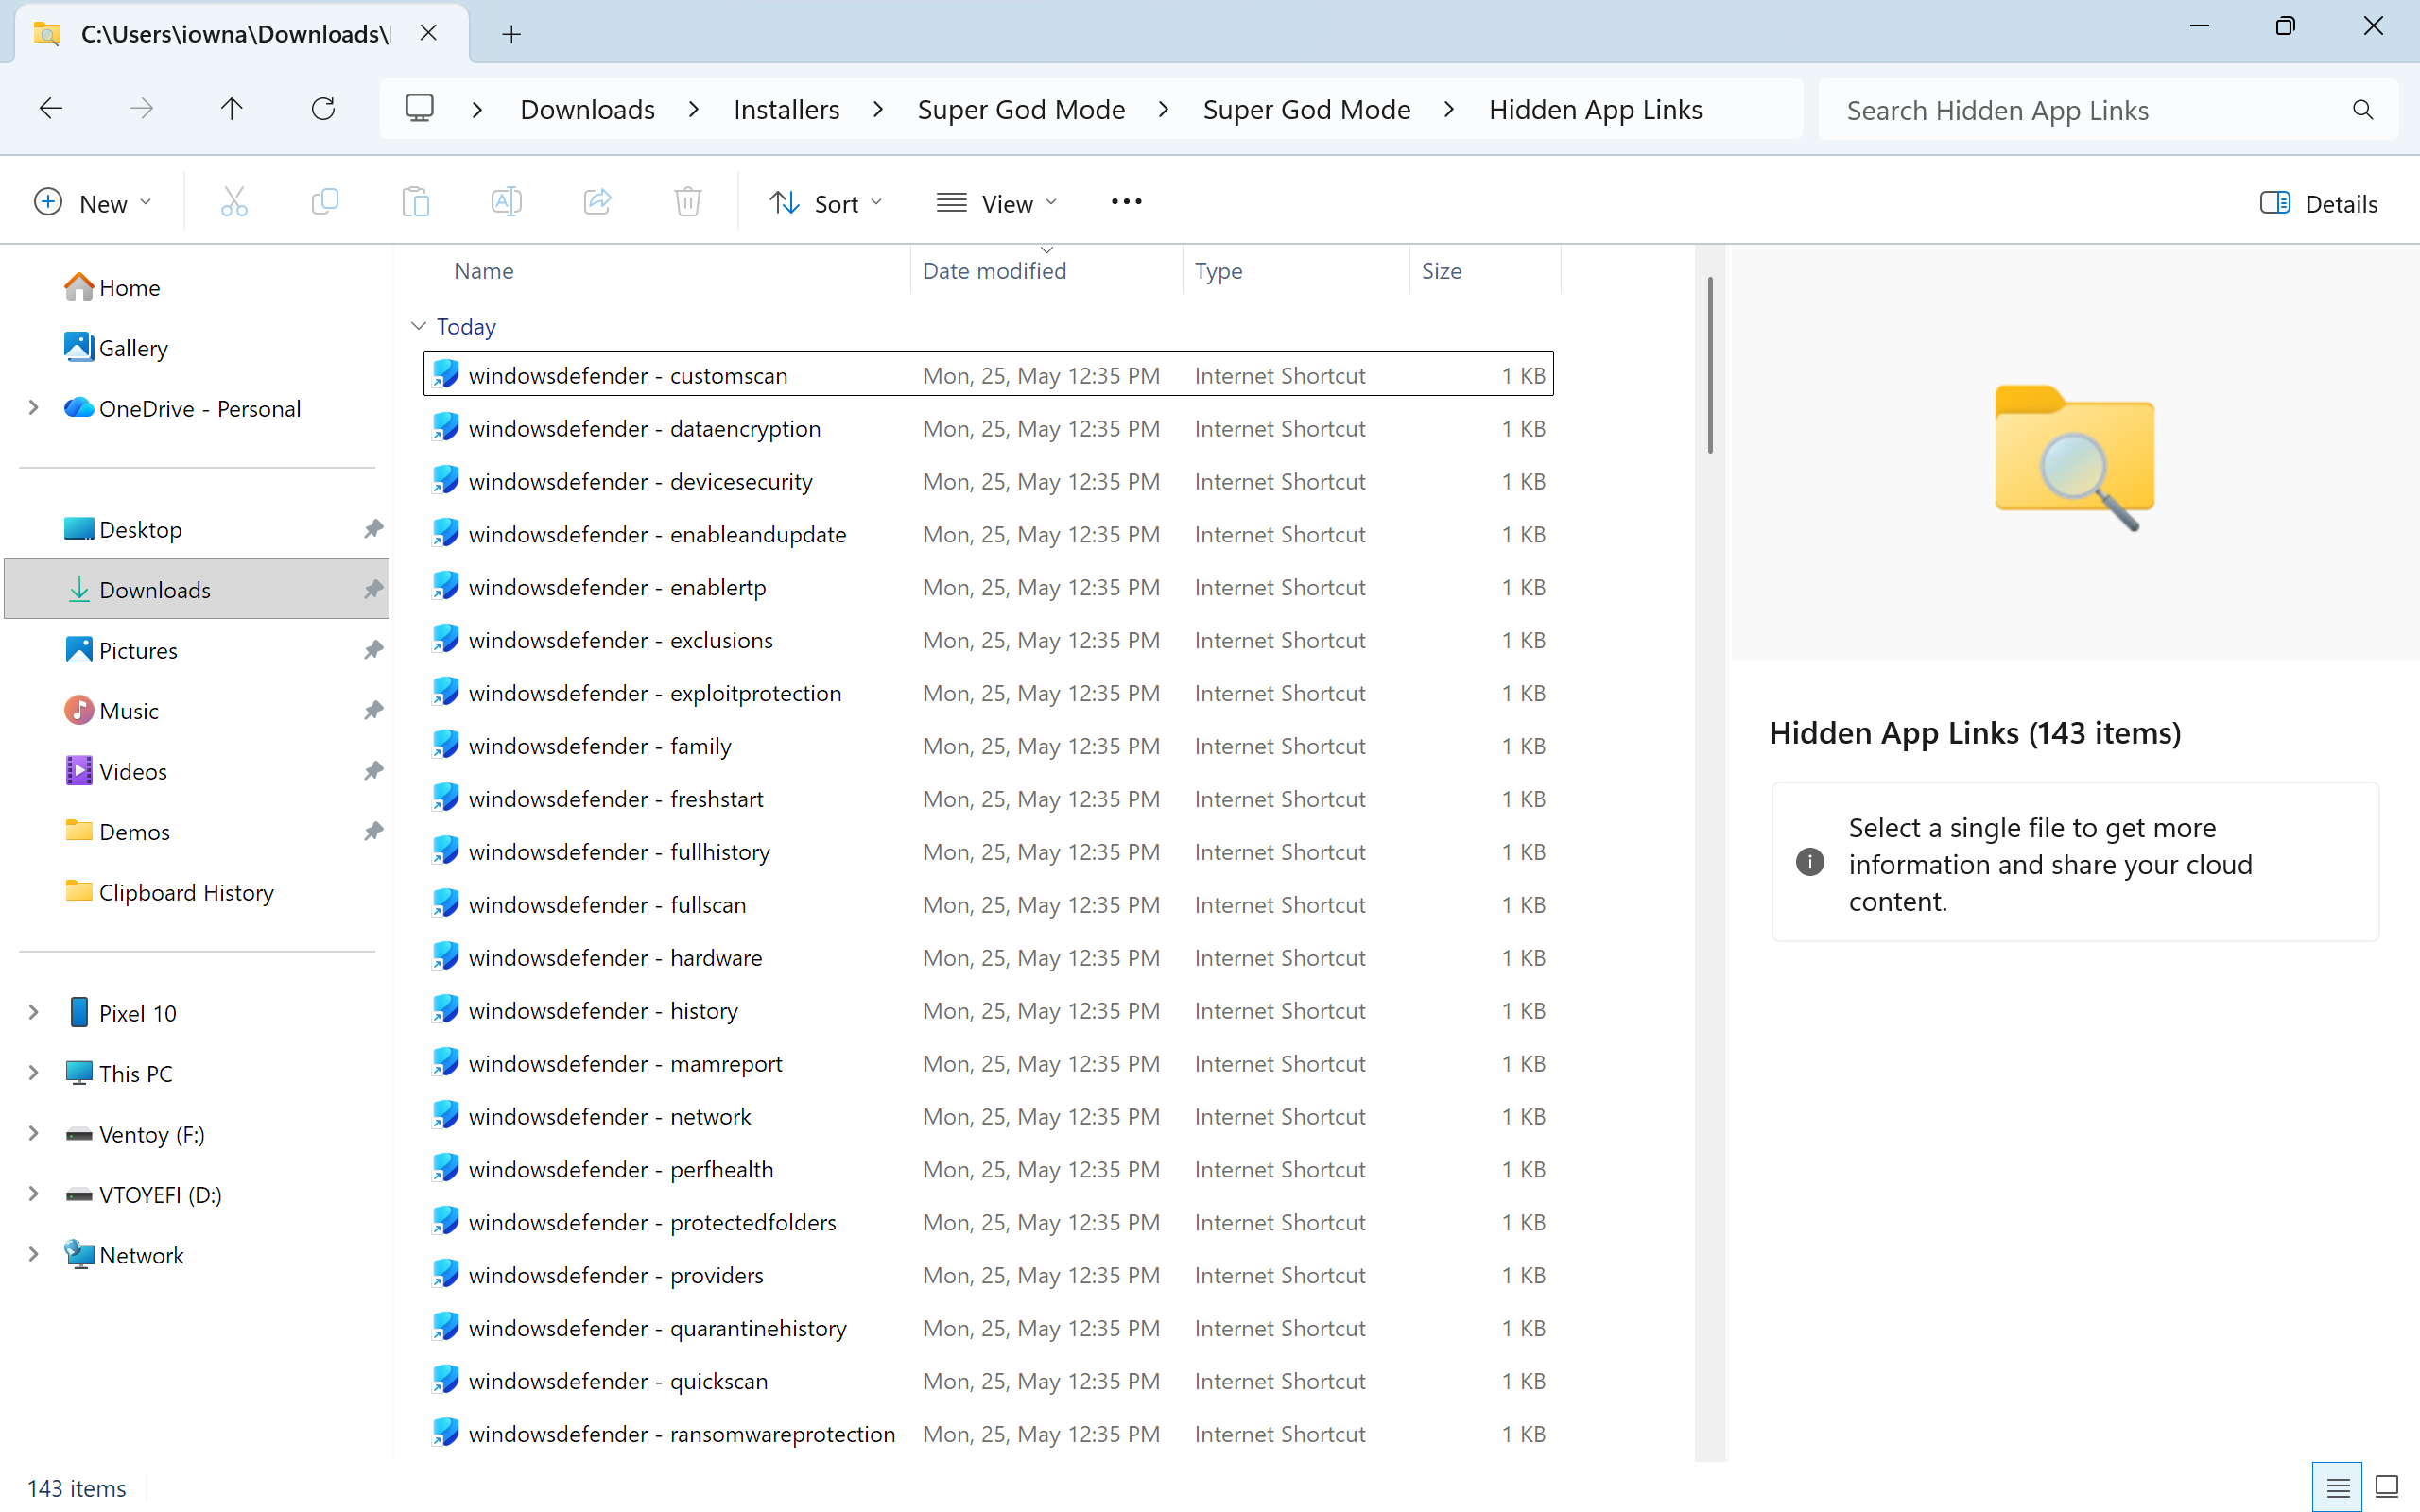Click the Delete trash icon
This screenshot has width=2420, height=1512.
coord(688,203)
